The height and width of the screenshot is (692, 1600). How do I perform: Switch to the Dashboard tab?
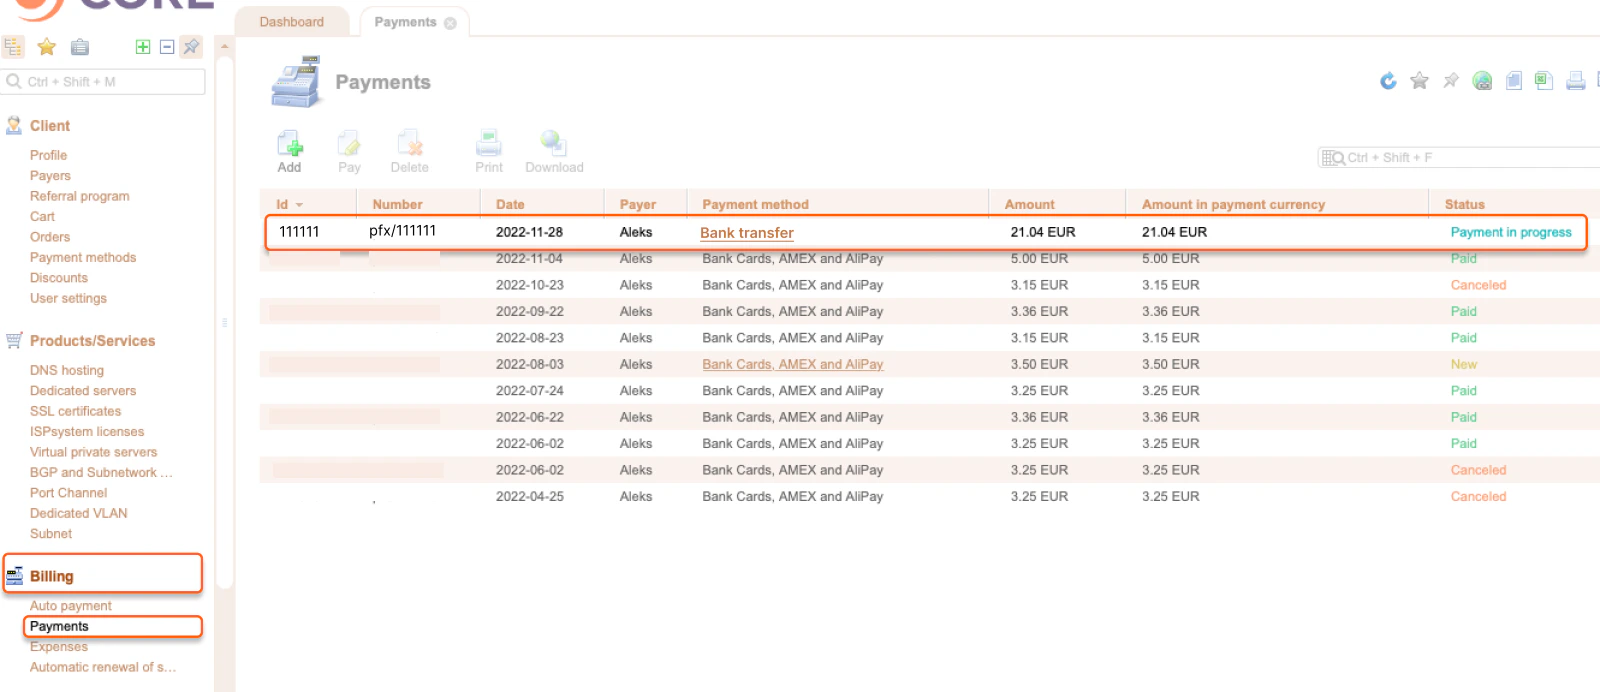tap(292, 22)
